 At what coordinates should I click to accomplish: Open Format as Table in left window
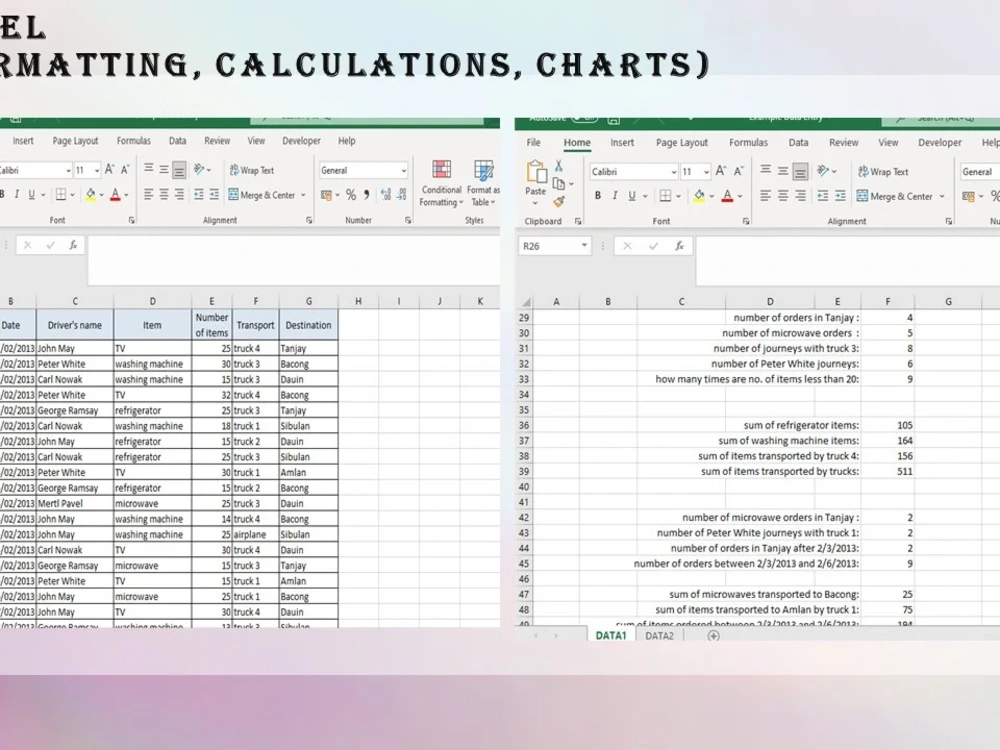pyautogui.click(x=483, y=183)
